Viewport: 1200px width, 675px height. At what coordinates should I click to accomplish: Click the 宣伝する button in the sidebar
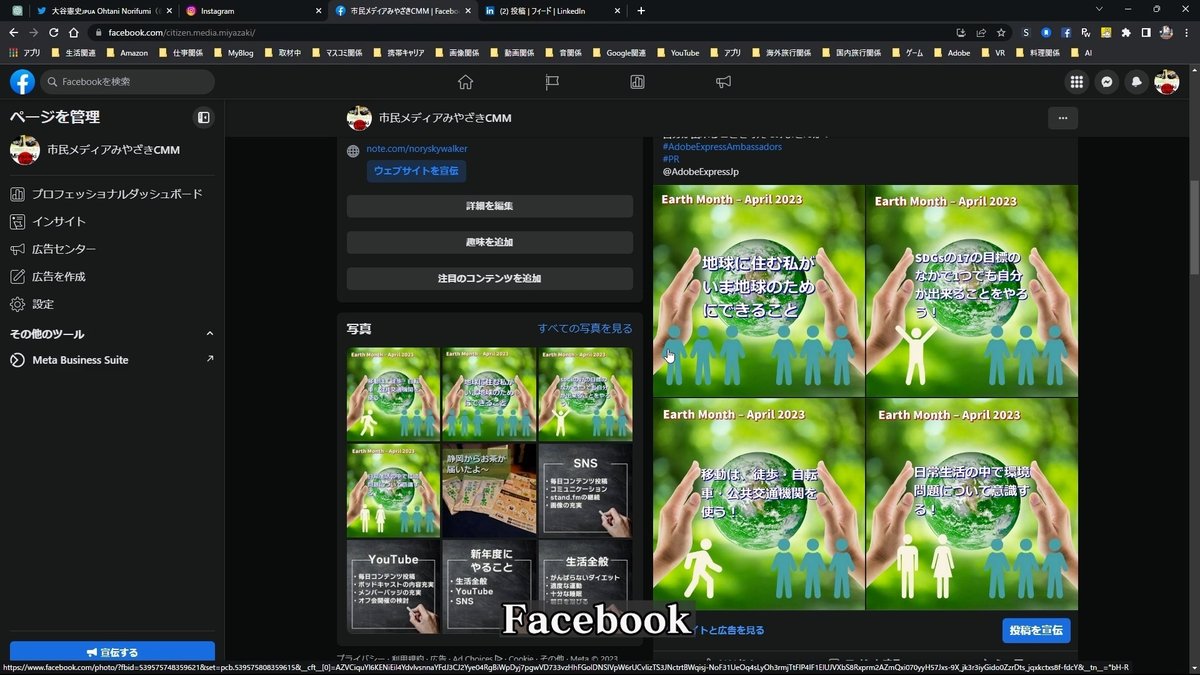pyautogui.click(x=112, y=652)
